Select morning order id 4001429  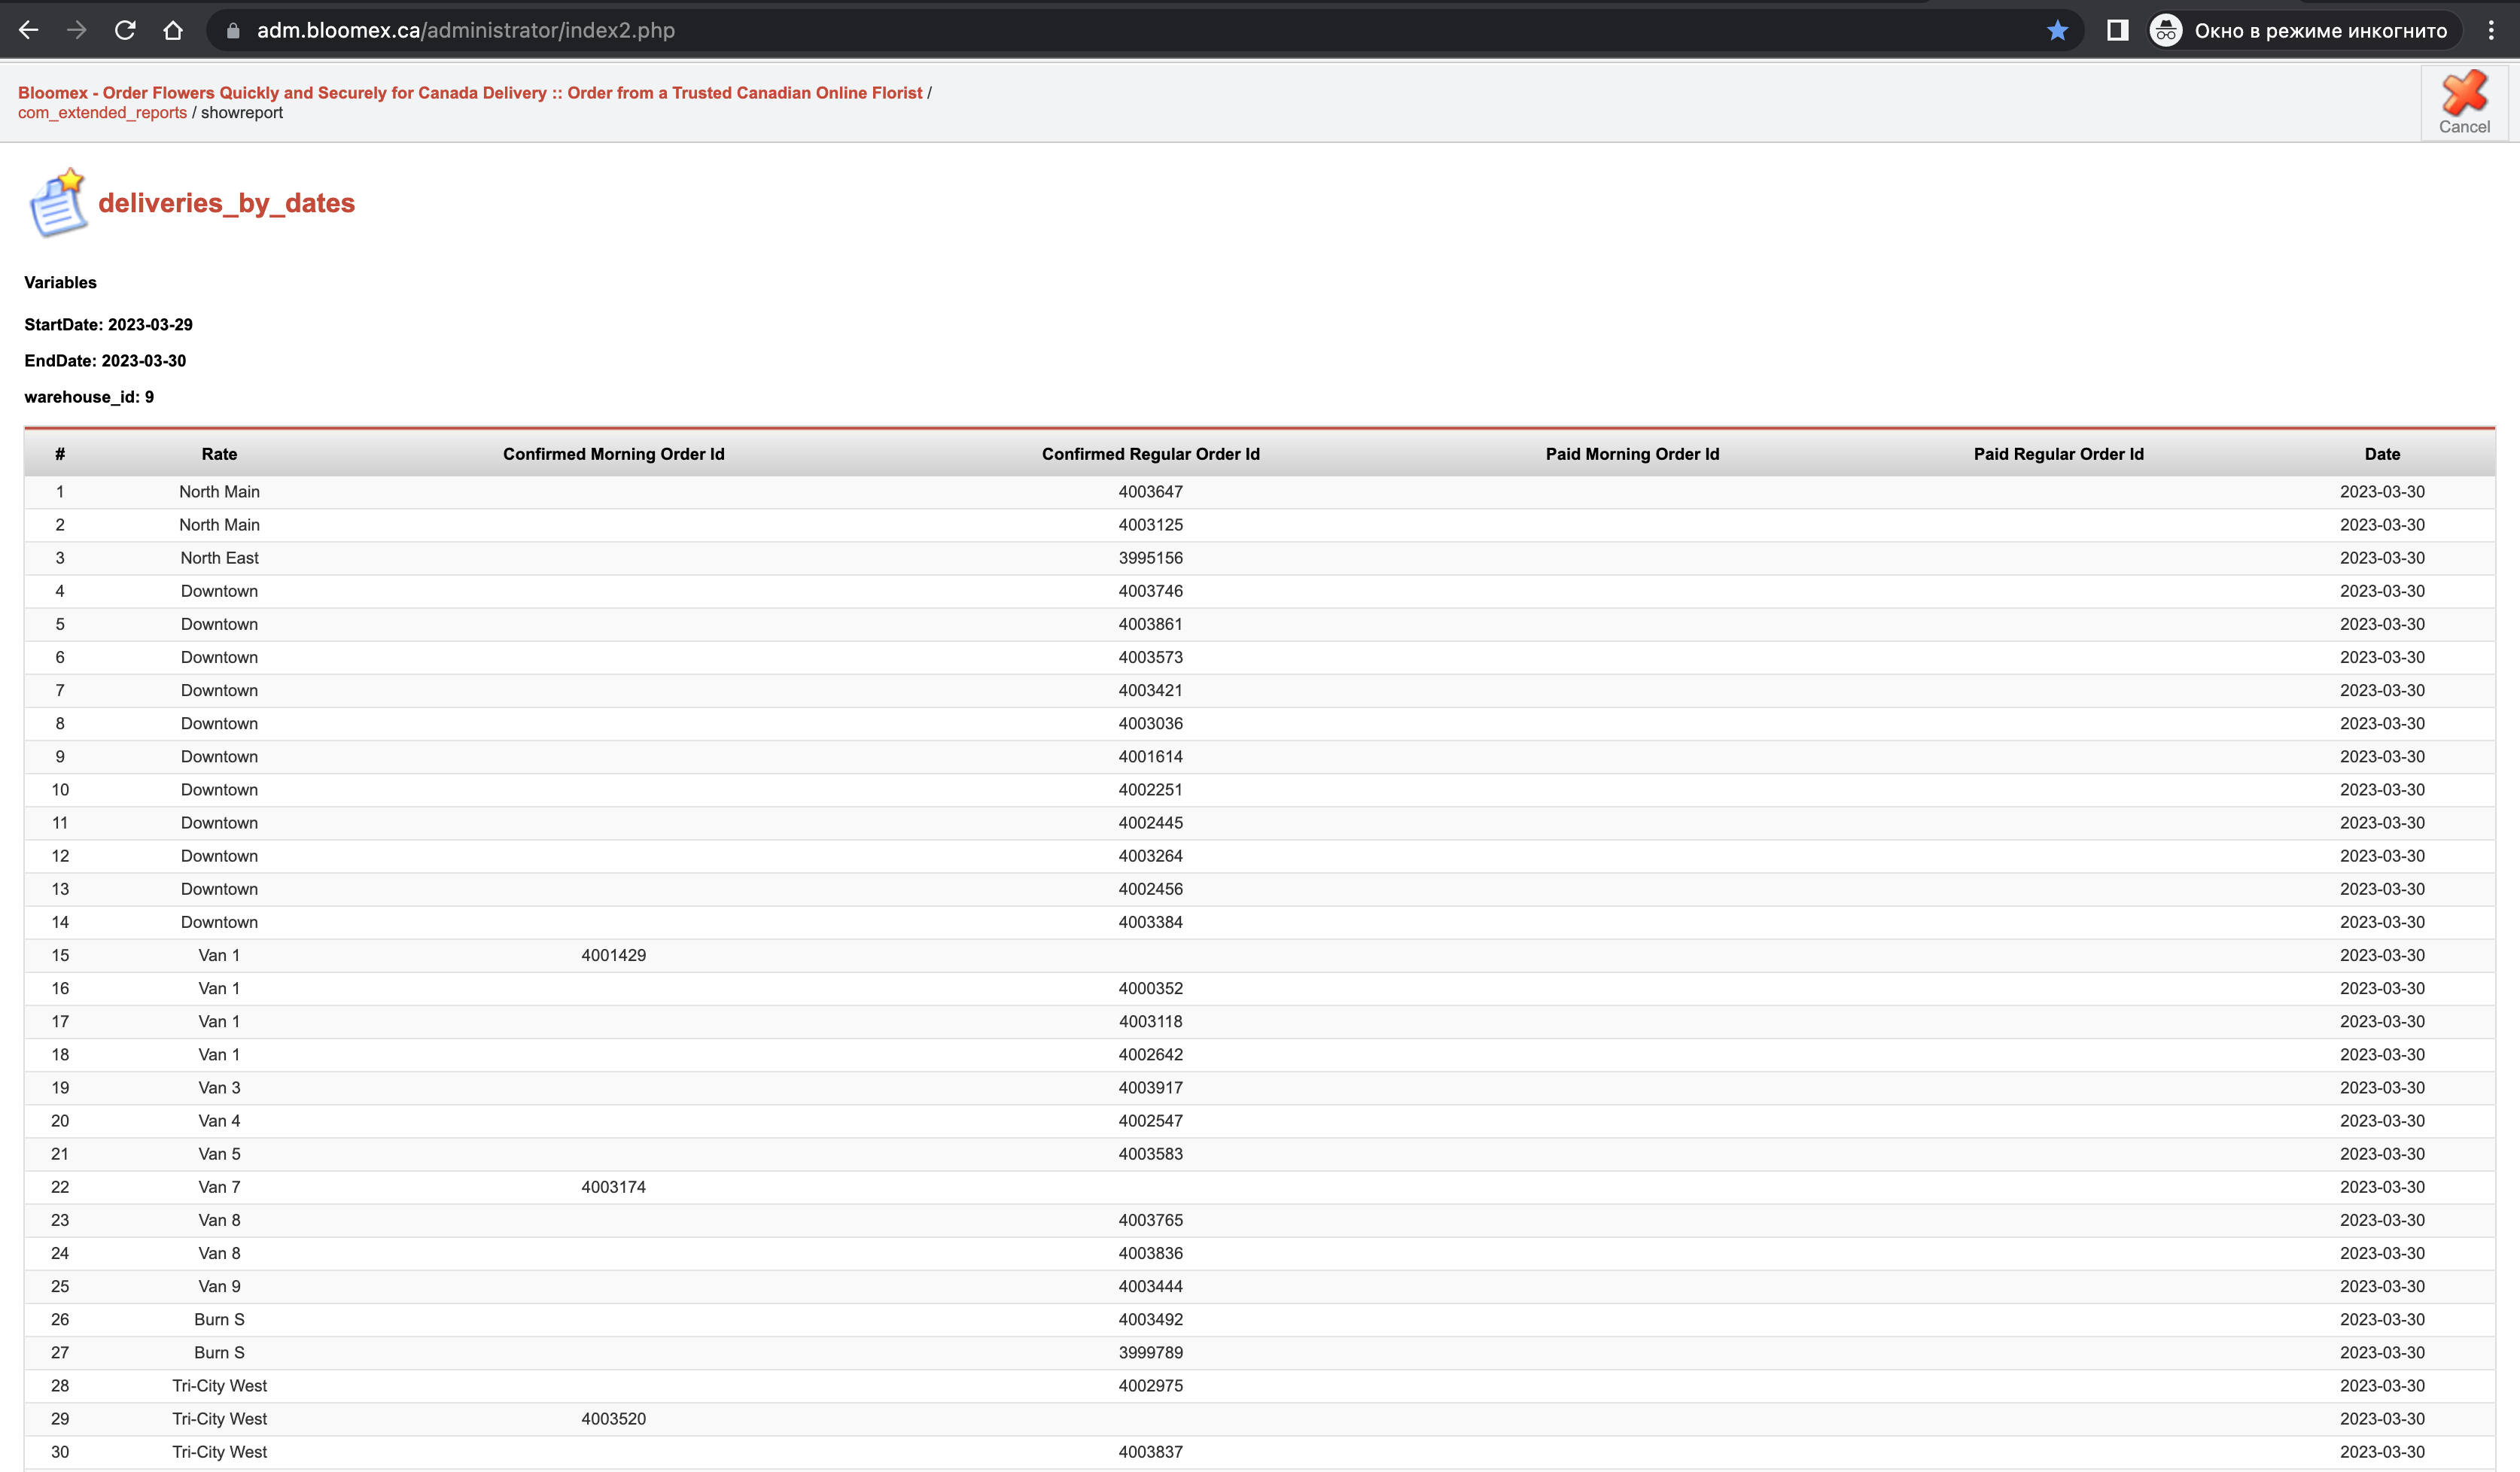[x=614, y=955]
